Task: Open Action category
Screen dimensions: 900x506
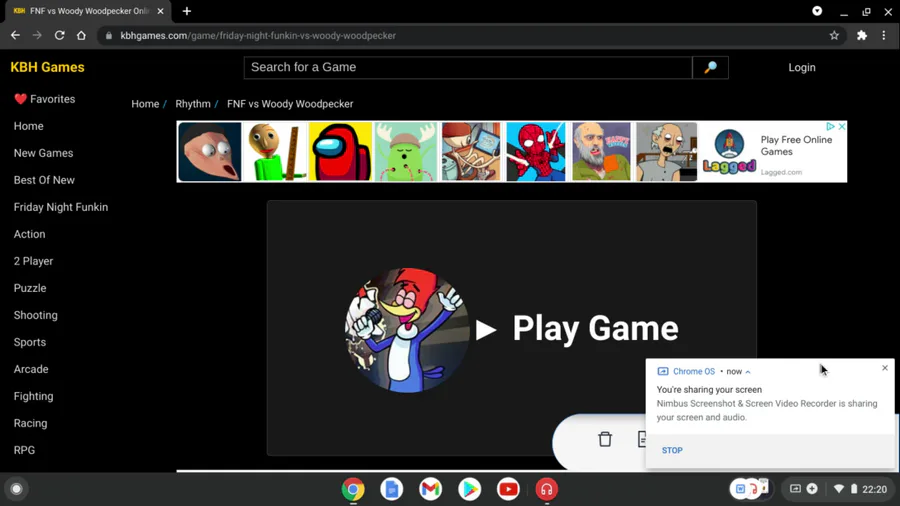Action: tap(29, 234)
